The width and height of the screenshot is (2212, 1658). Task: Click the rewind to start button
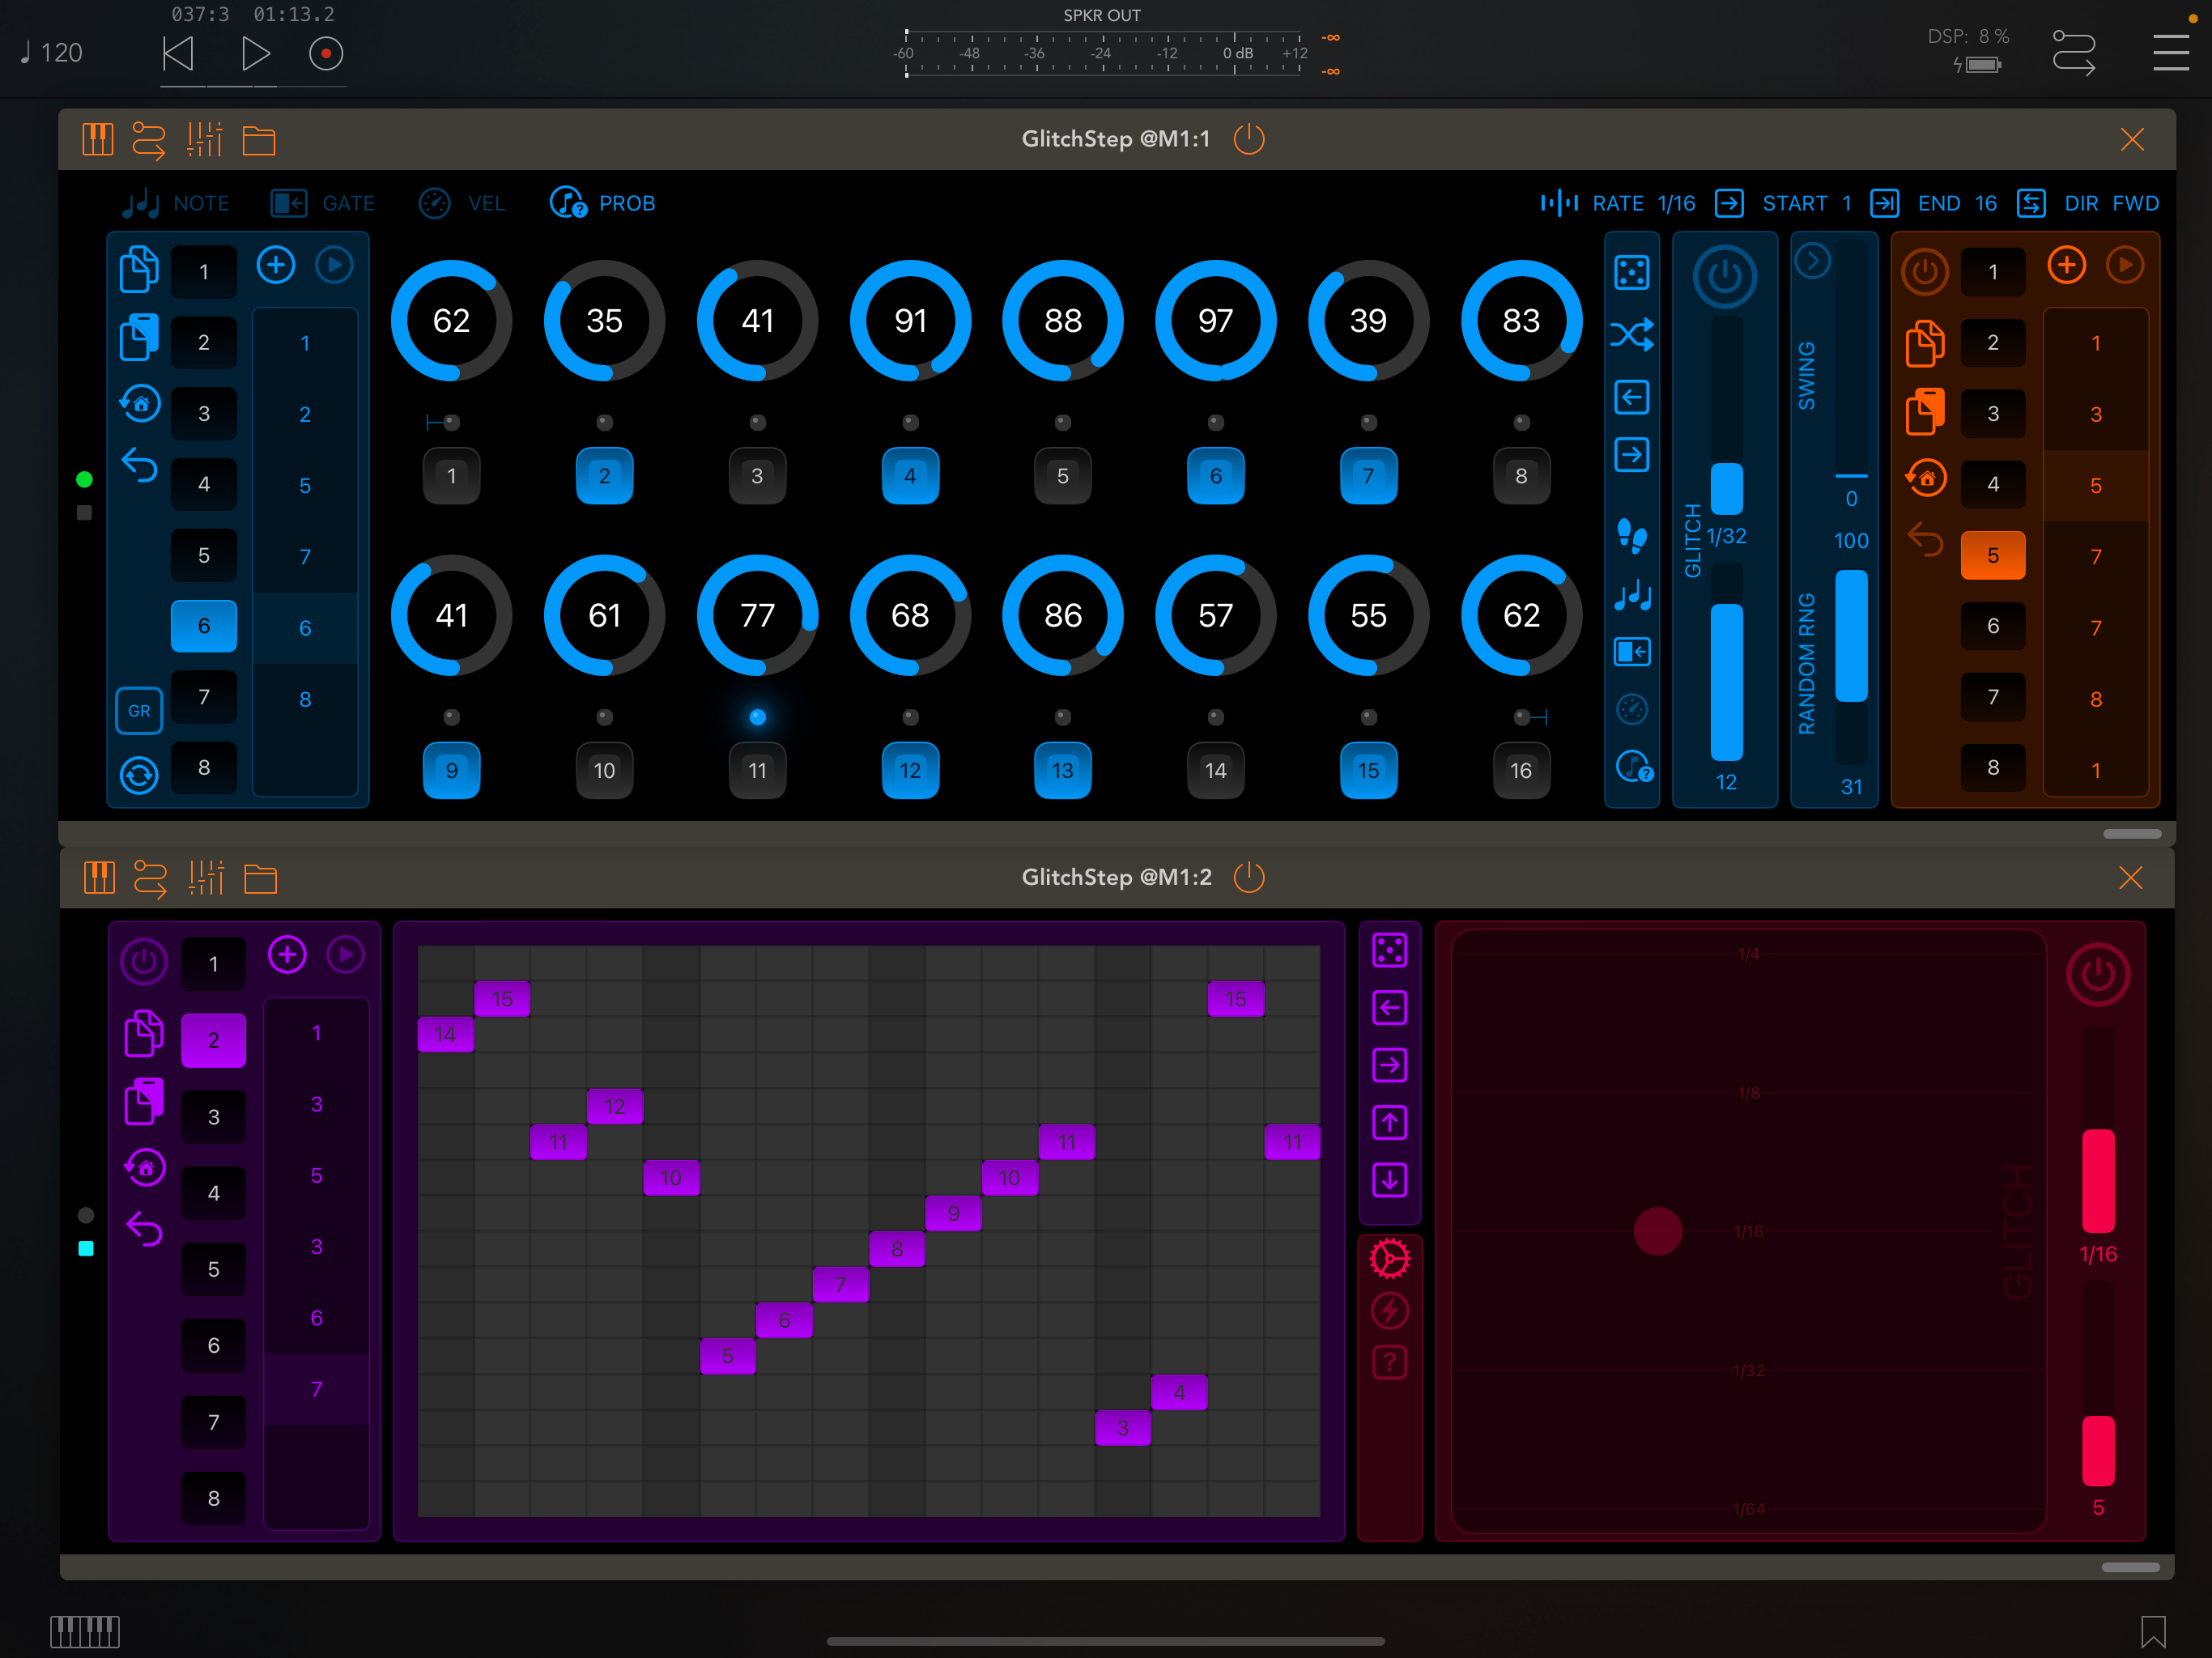coord(178,54)
